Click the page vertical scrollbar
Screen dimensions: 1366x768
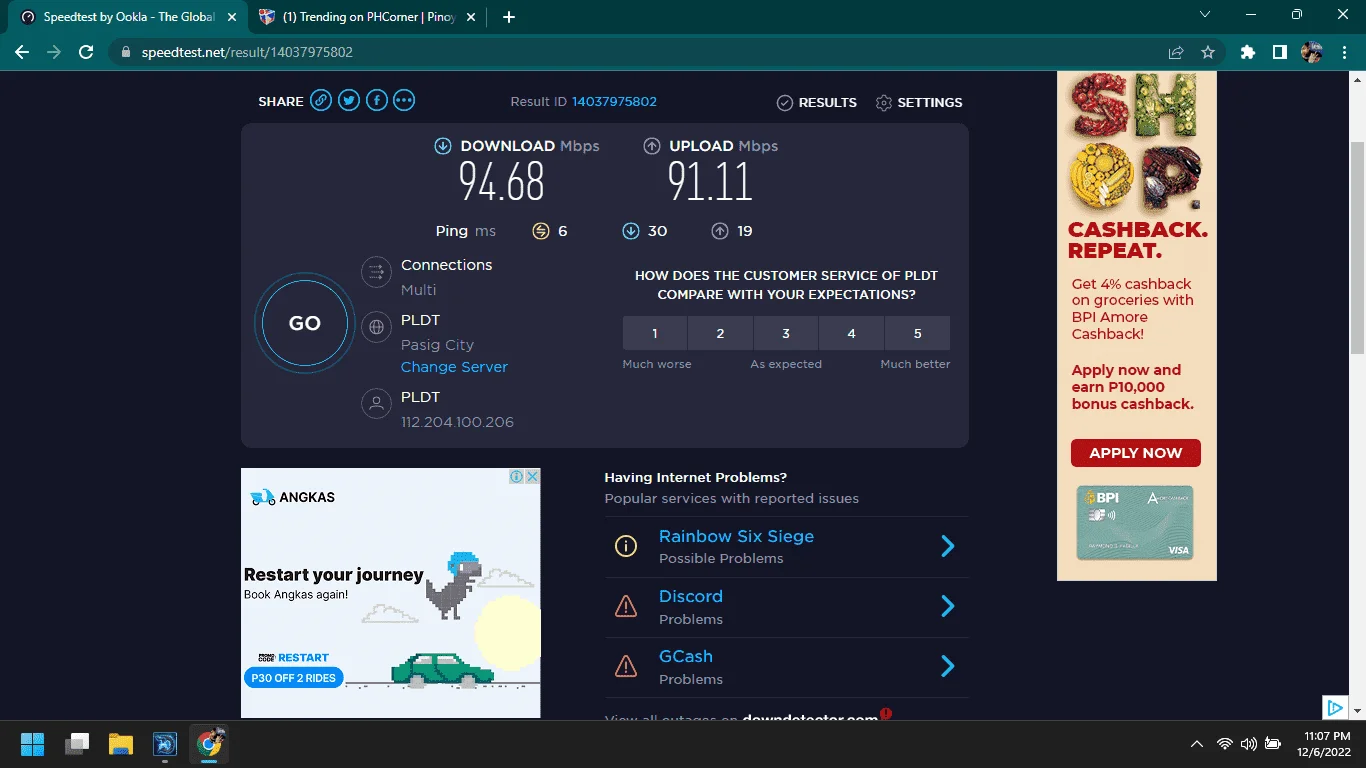(1357, 247)
